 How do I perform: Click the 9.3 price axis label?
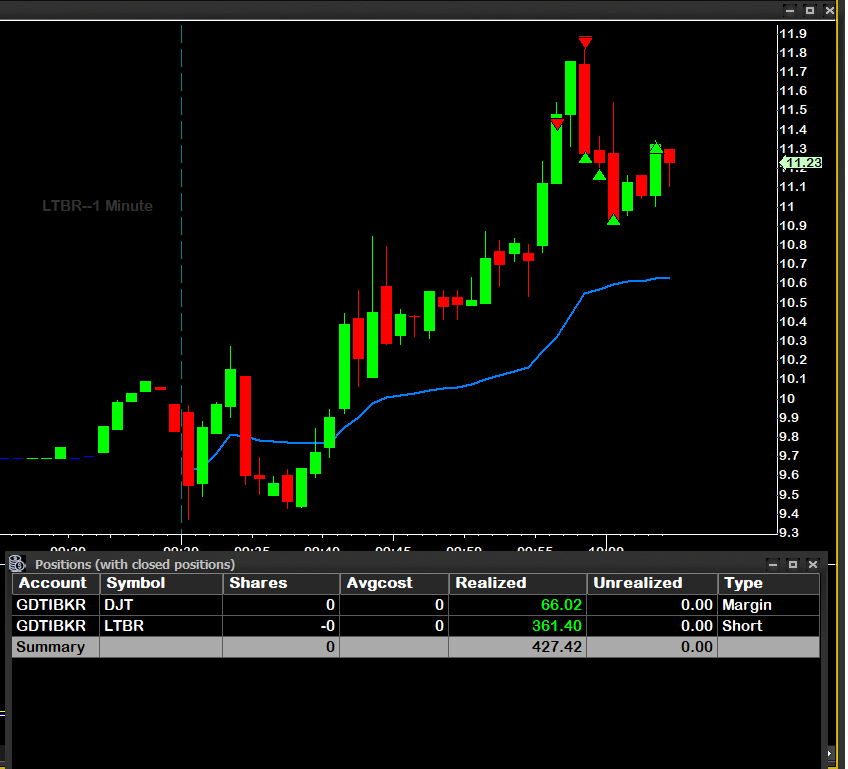pyautogui.click(x=789, y=533)
